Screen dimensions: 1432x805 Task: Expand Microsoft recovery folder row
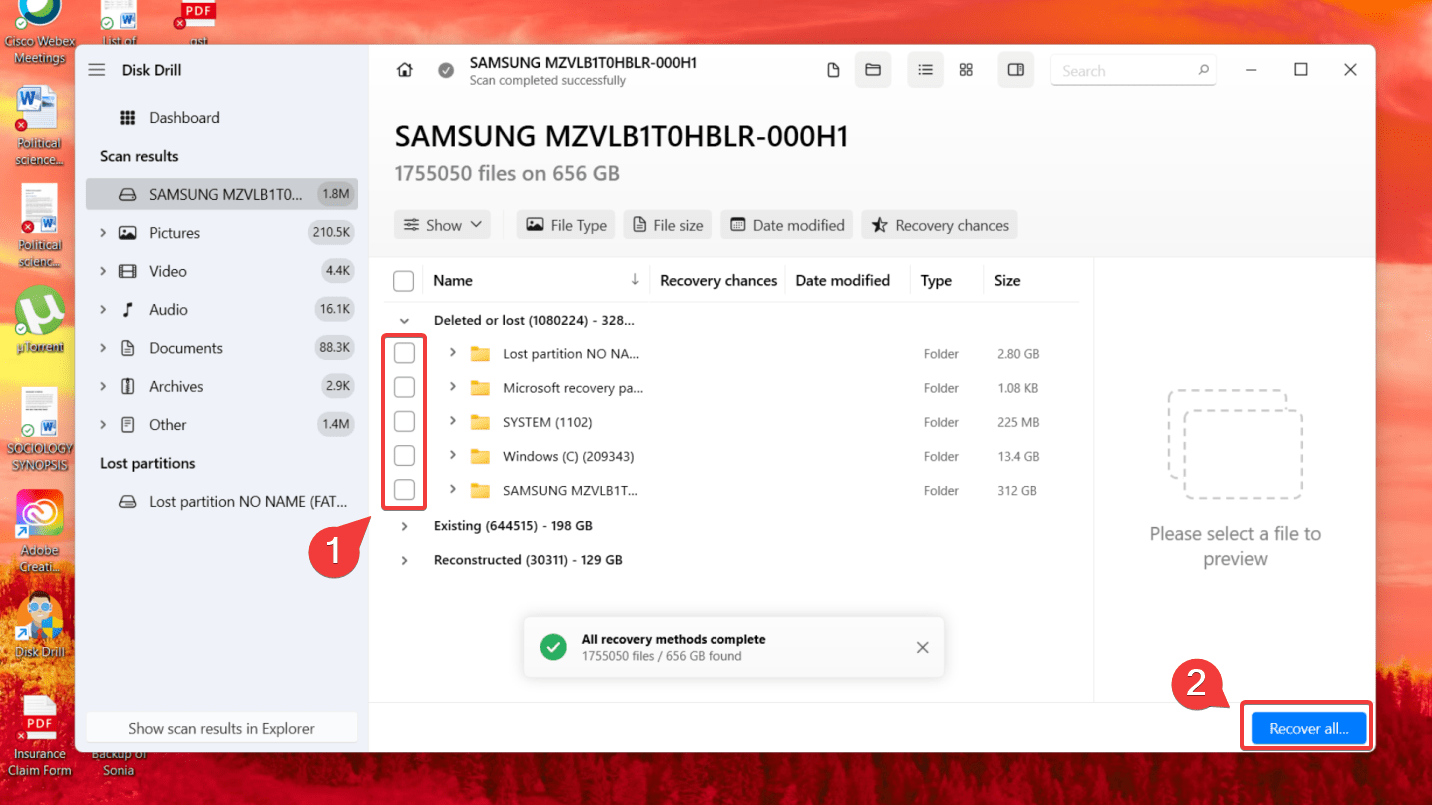[452, 387]
